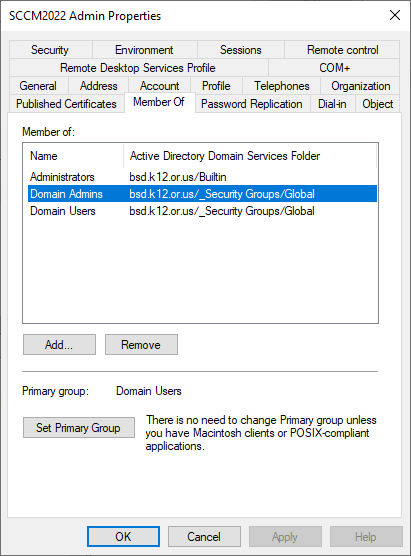Switch to the Organization tab

360,86
